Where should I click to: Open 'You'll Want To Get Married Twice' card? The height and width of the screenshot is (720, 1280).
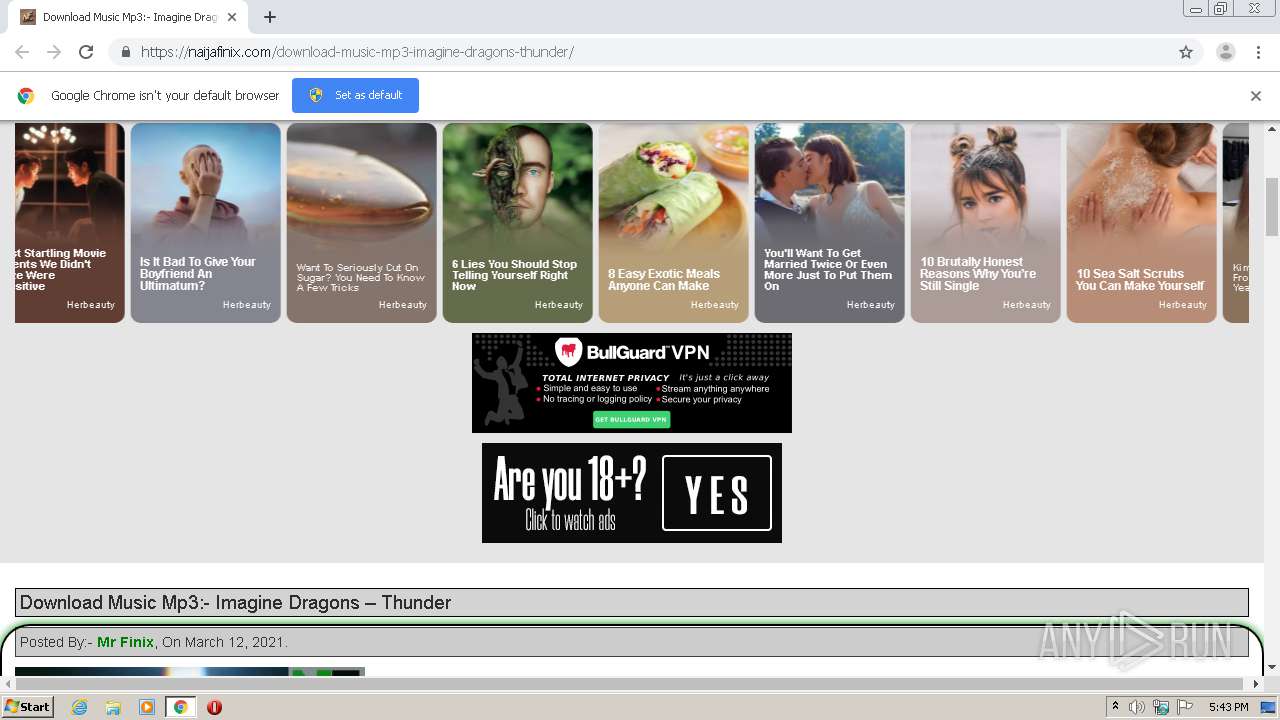point(830,223)
